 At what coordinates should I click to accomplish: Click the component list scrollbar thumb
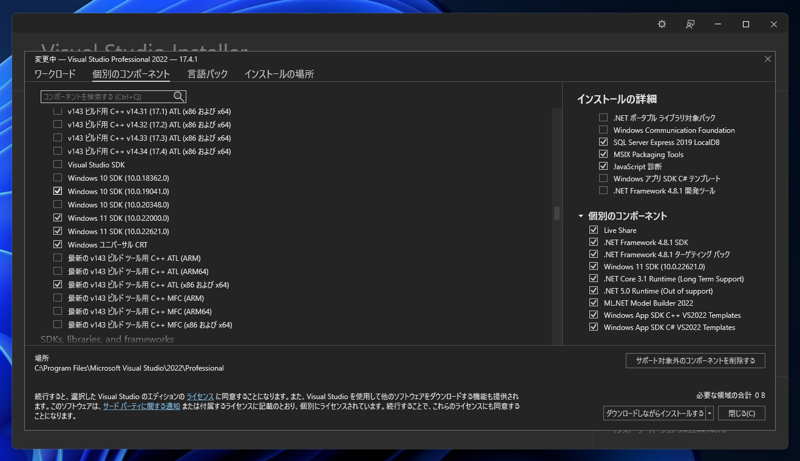[x=557, y=213]
